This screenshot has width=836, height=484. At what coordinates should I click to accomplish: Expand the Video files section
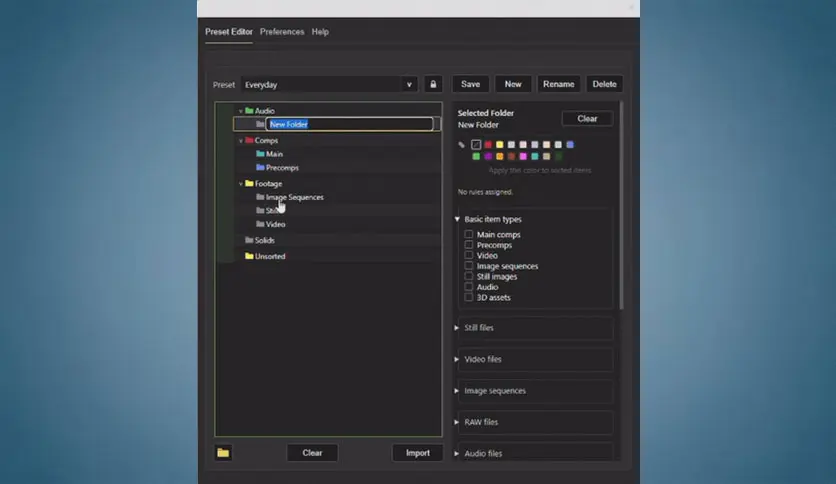[457, 359]
